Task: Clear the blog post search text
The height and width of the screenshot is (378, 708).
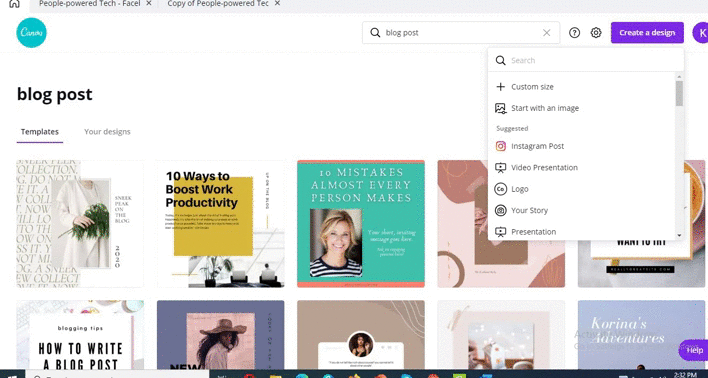Action: (x=546, y=33)
